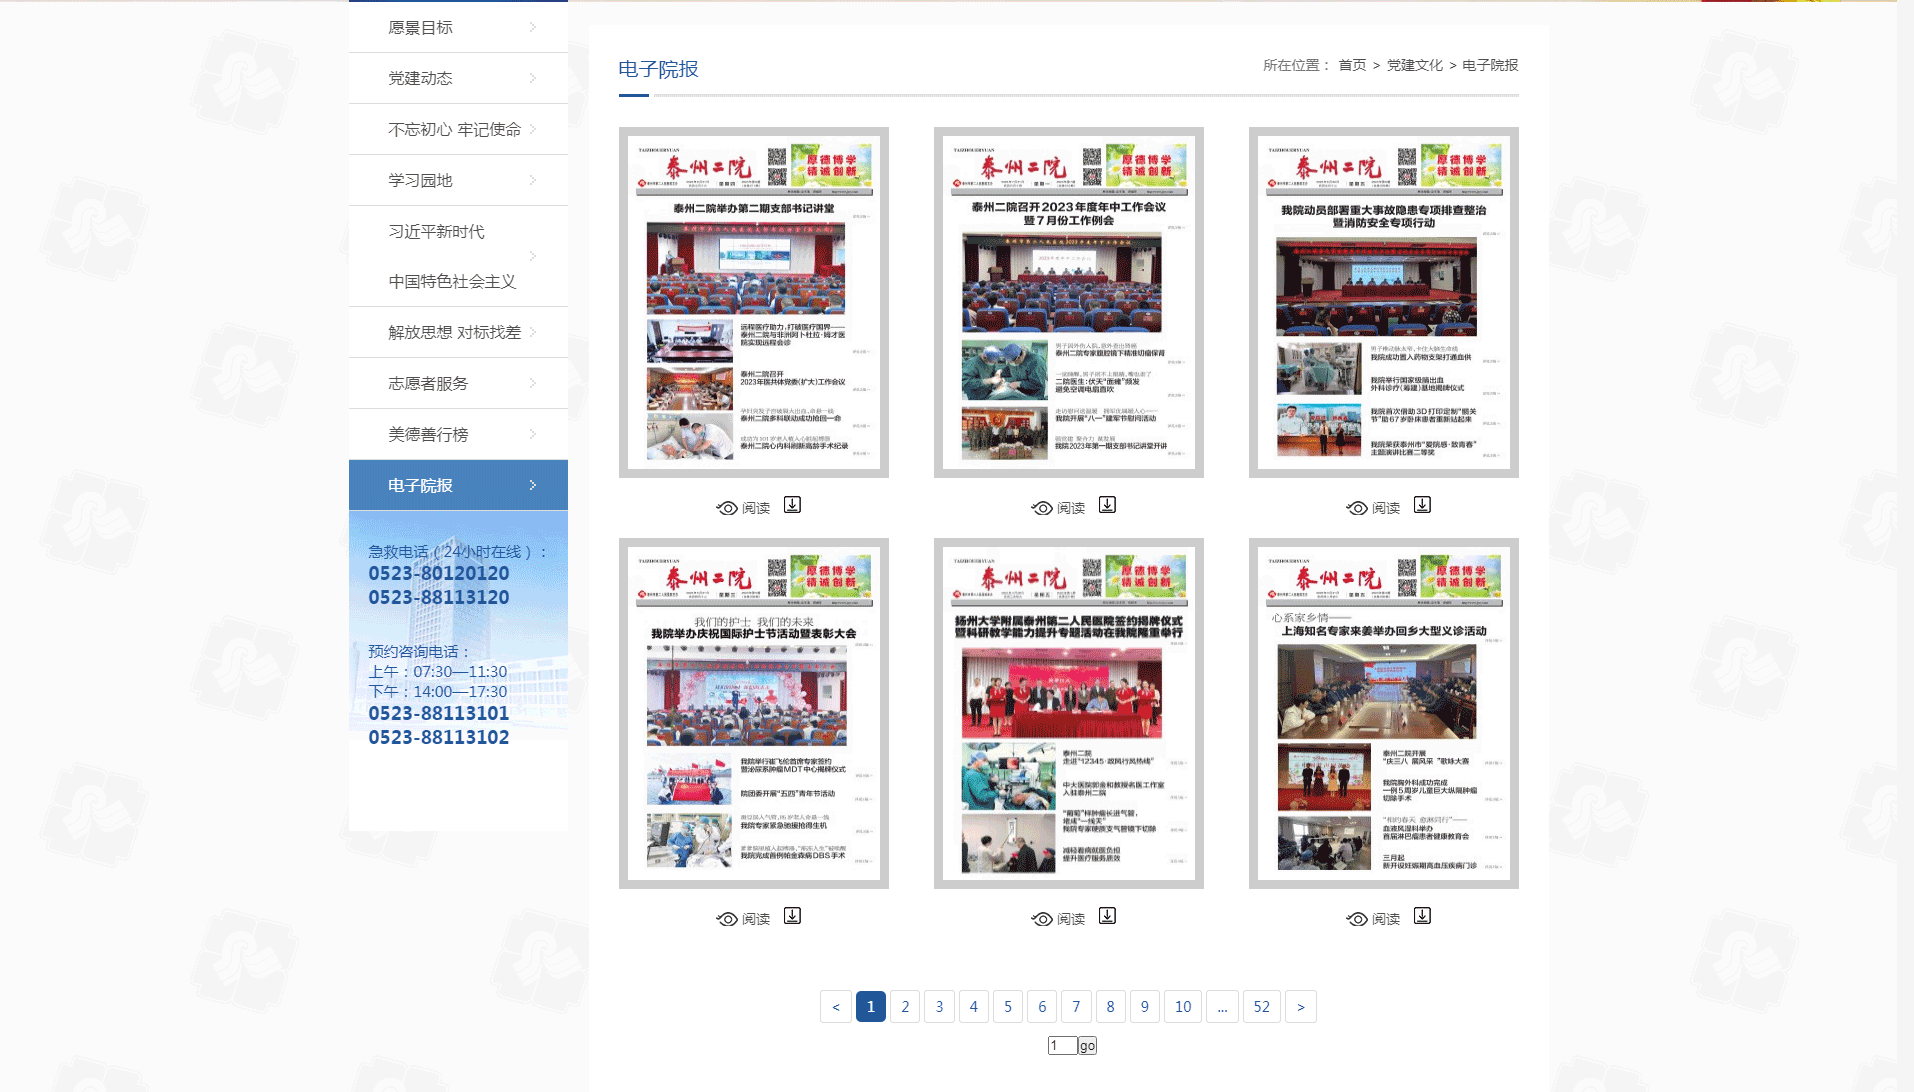The width and height of the screenshot is (1914, 1092).
Task: Download the 第二期支部书记讲堂 newspaper issue
Action: 792,505
